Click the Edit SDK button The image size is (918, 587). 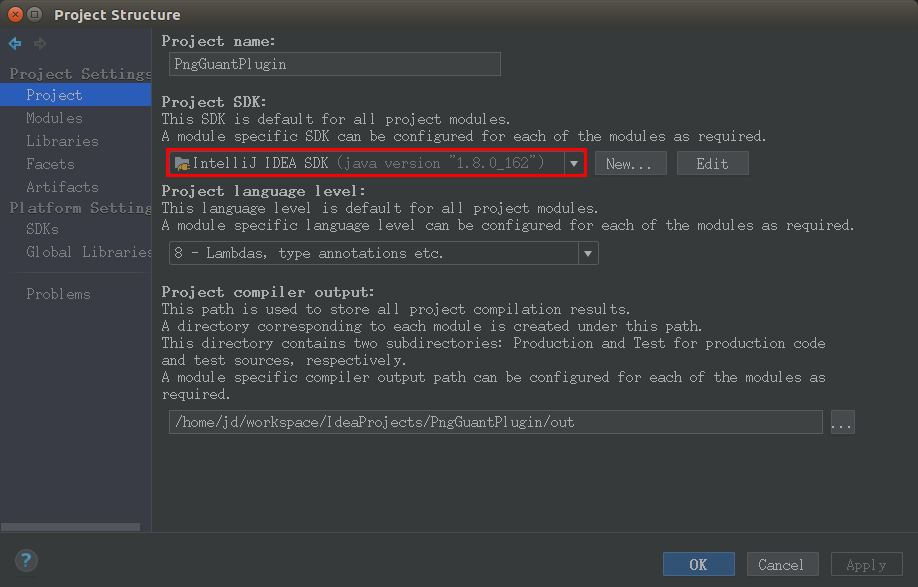tap(713, 163)
